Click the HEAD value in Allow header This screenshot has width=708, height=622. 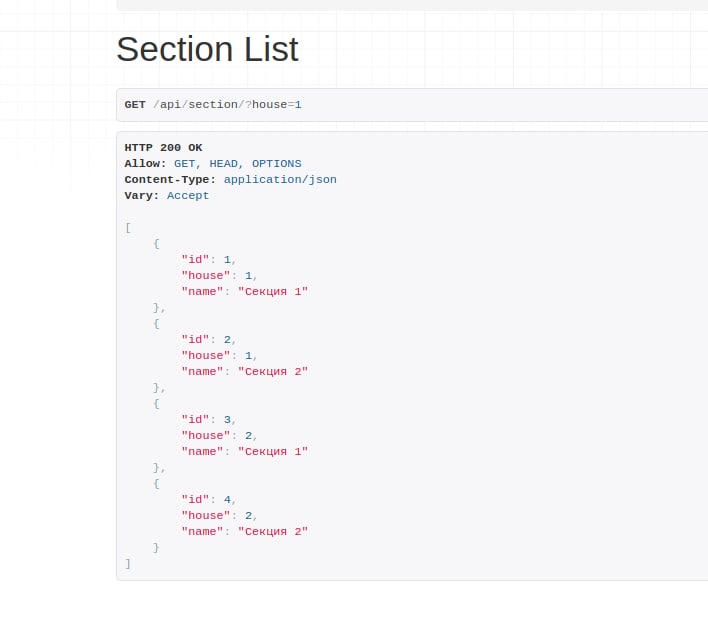coord(224,164)
